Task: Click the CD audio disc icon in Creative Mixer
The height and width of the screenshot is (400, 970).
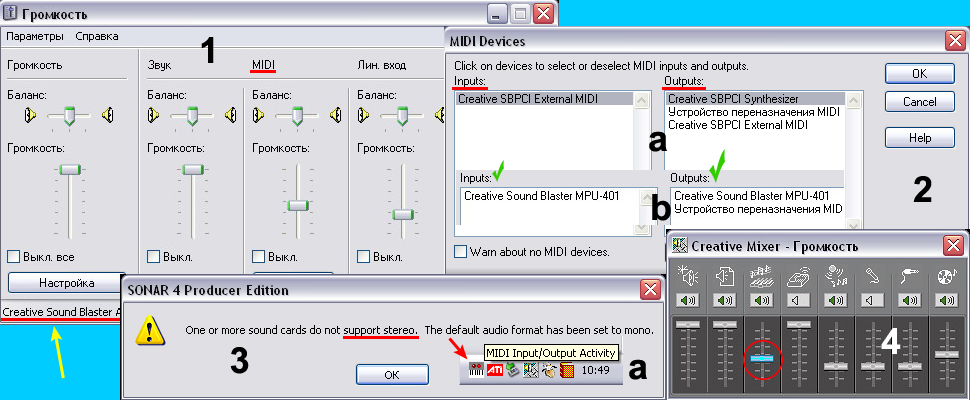Action: (946, 278)
